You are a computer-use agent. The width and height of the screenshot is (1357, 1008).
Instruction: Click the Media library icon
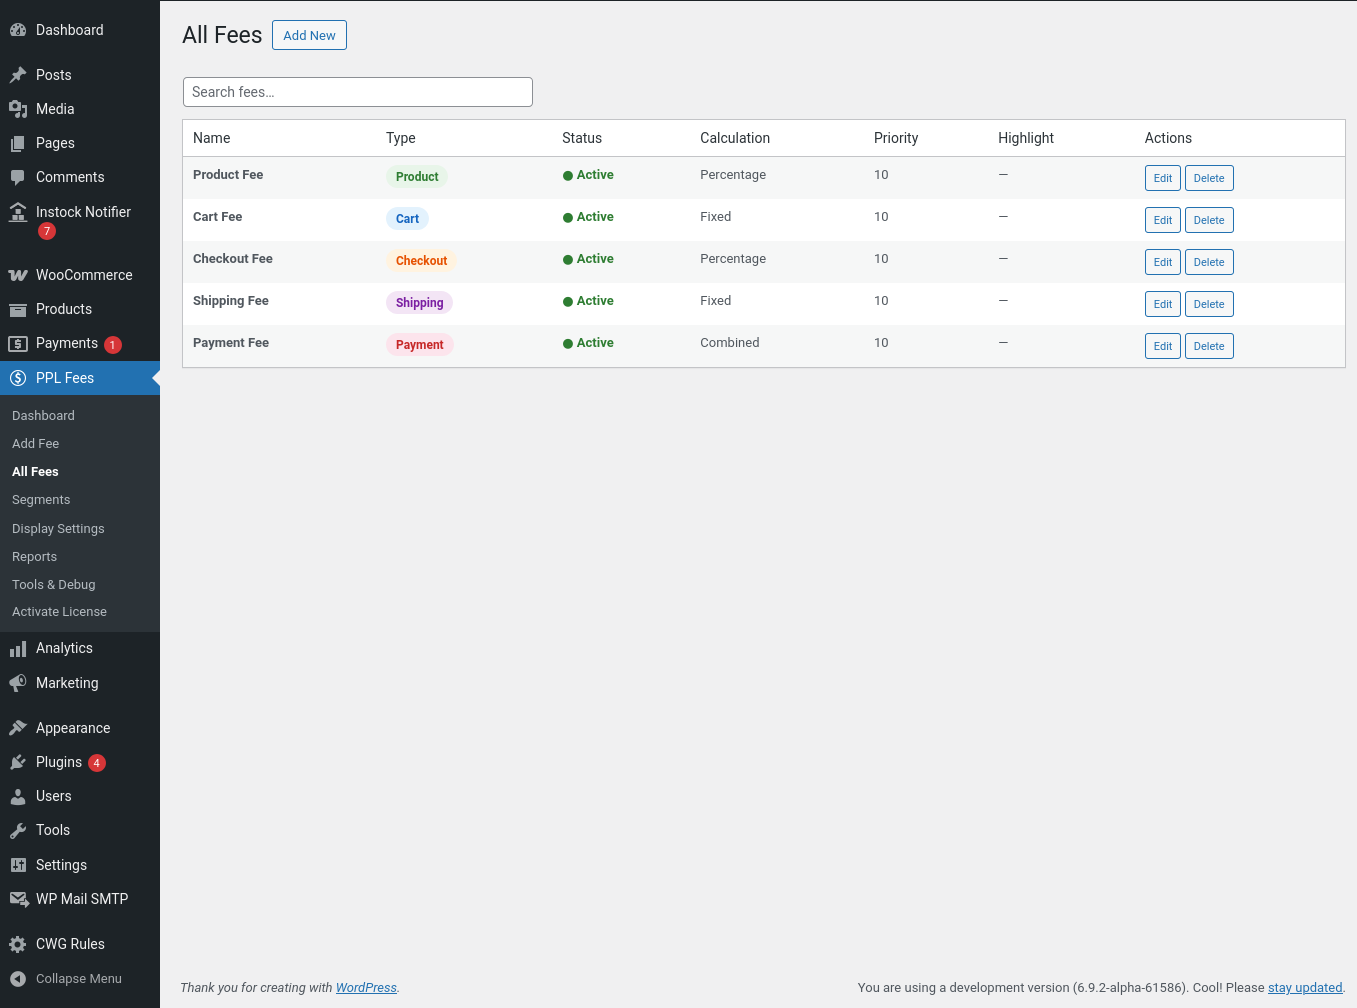(x=18, y=109)
